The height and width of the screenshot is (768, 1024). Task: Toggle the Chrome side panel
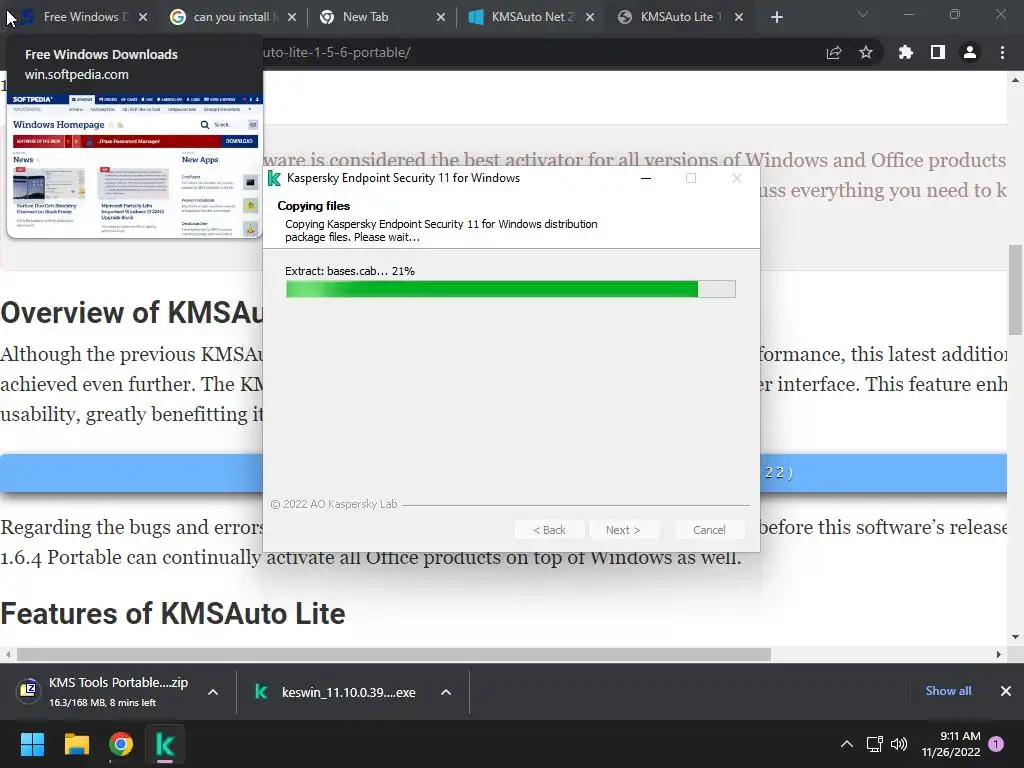click(x=938, y=52)
